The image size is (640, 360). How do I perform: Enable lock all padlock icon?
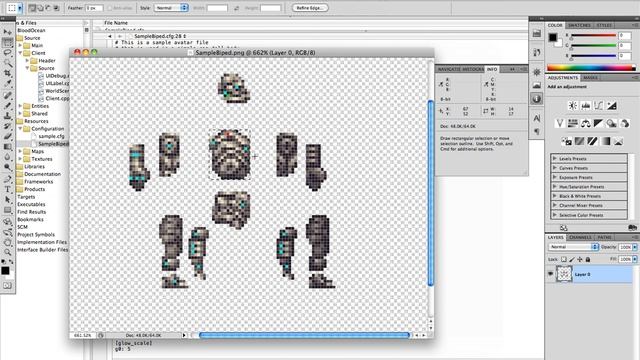point(588,259)
